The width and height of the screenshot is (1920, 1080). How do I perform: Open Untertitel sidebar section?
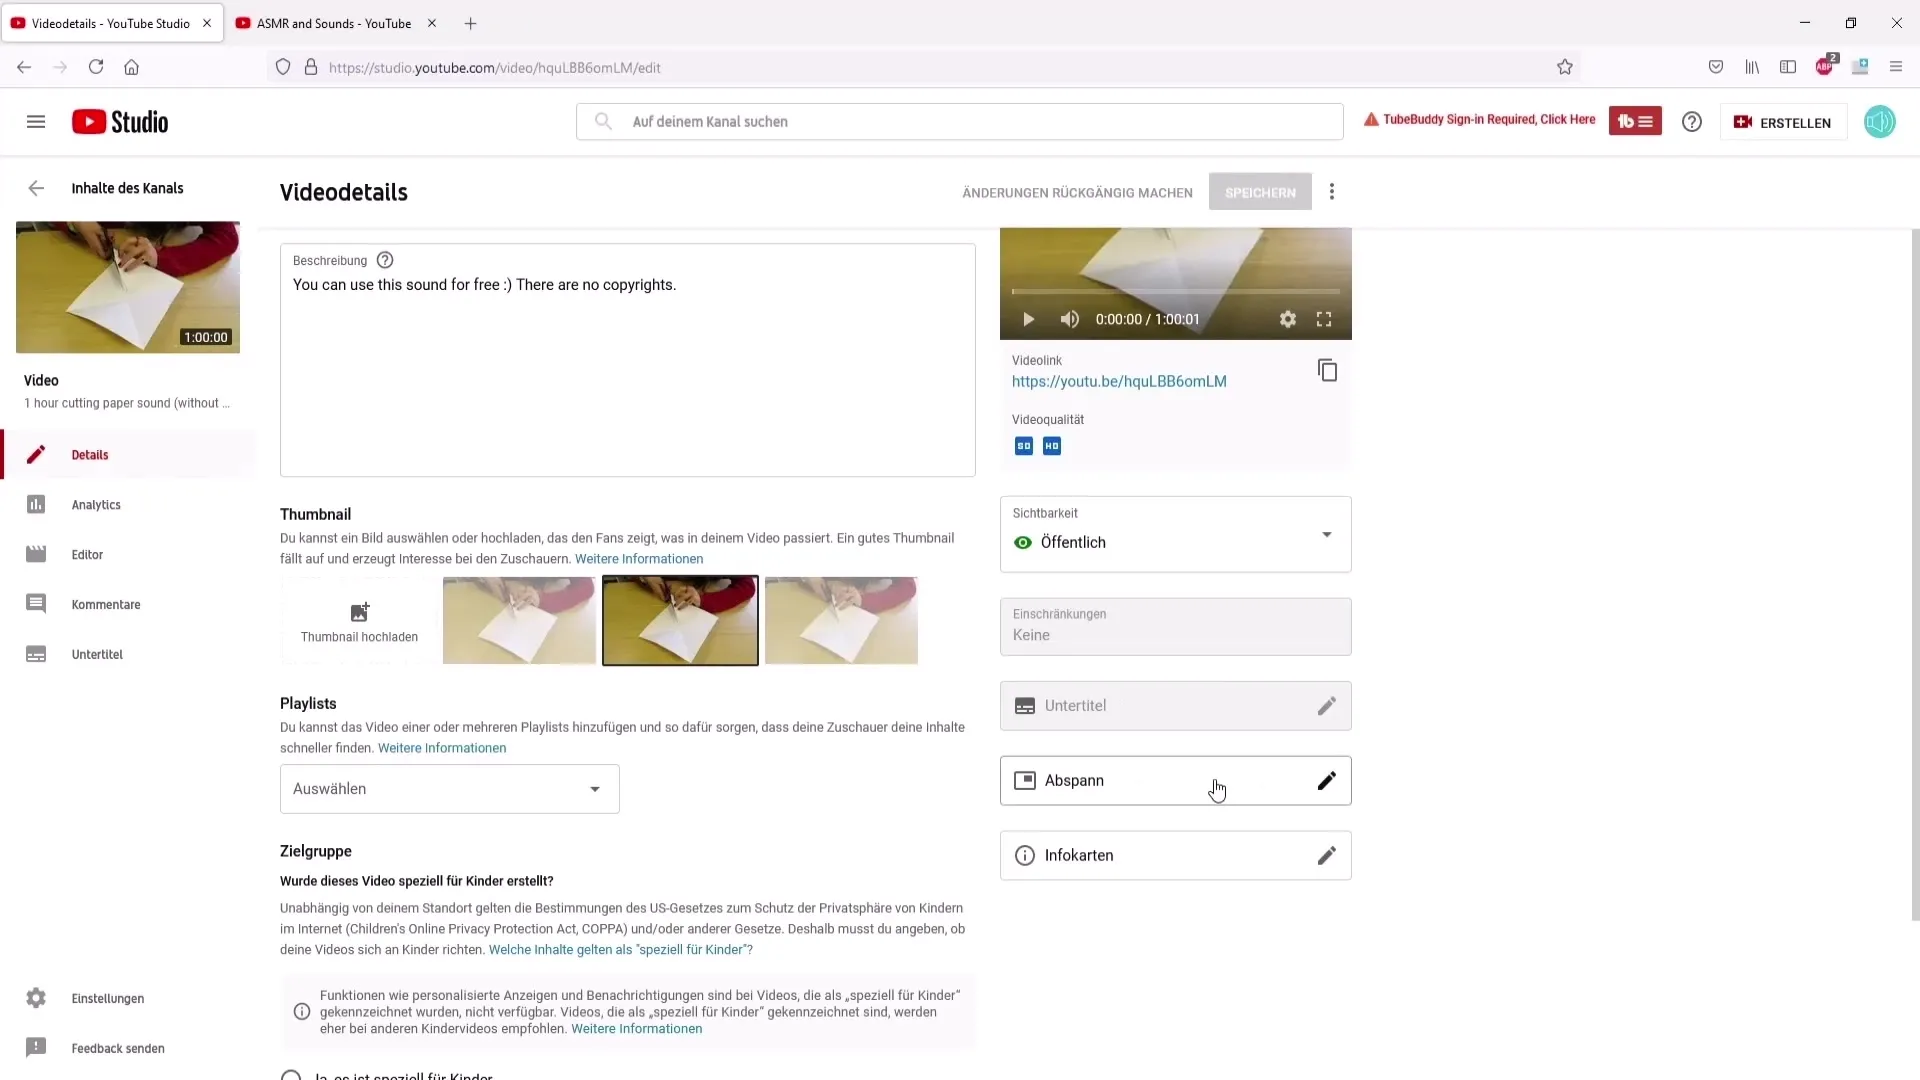tap(96, 655)
